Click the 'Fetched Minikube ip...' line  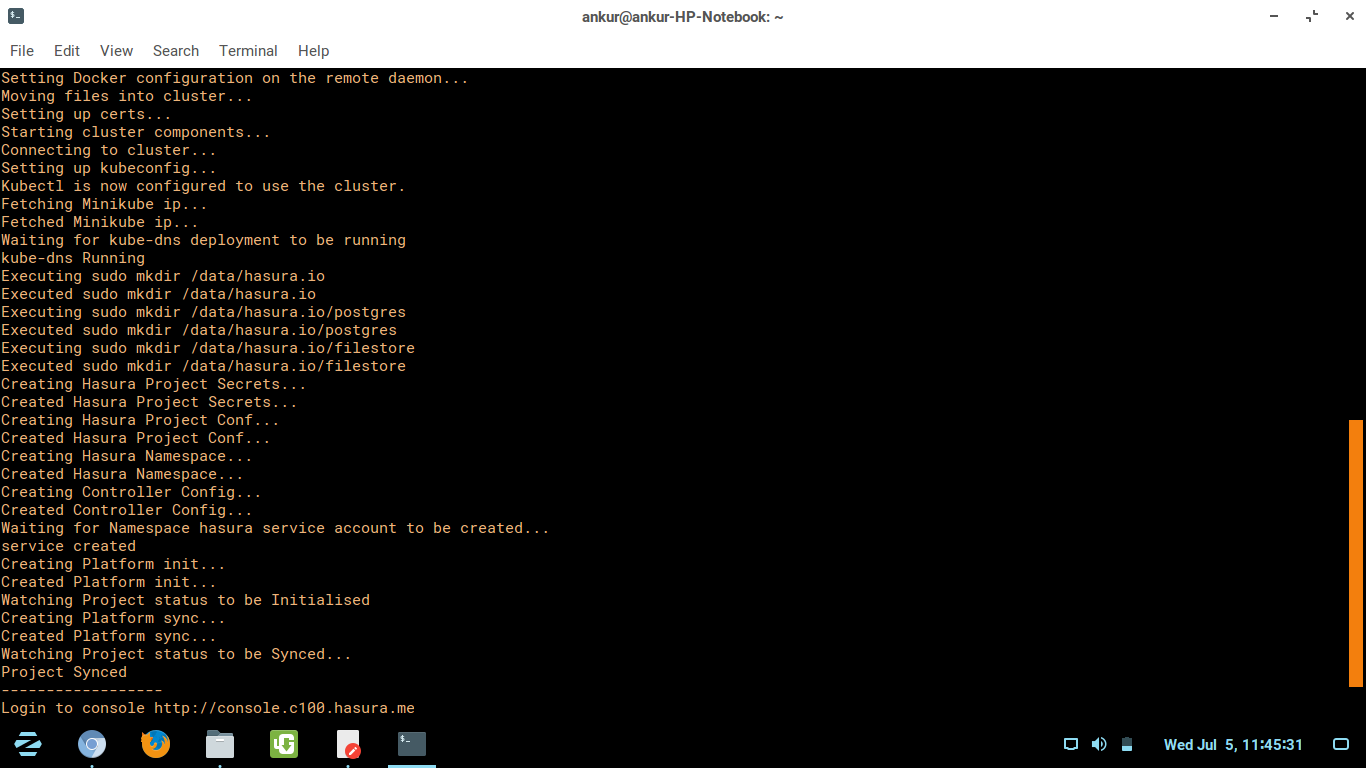[x=100, y=222]
